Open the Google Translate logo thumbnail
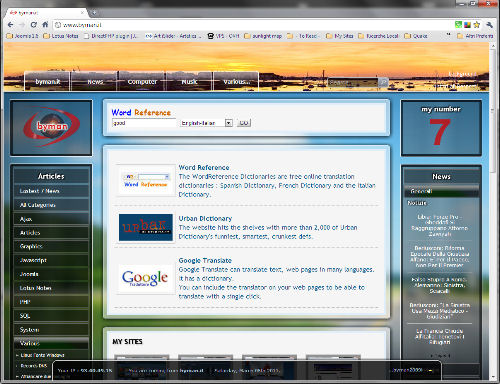Screen dimensions: 500x384 pos(145,278)
